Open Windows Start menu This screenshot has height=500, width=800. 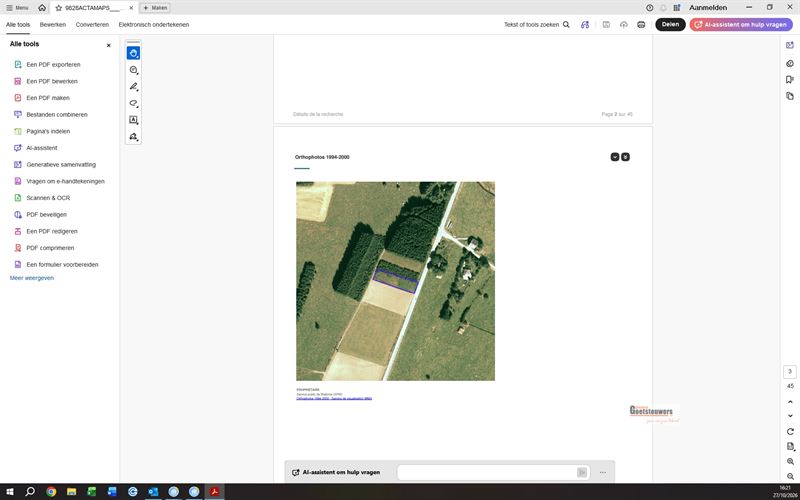[9, 492]
